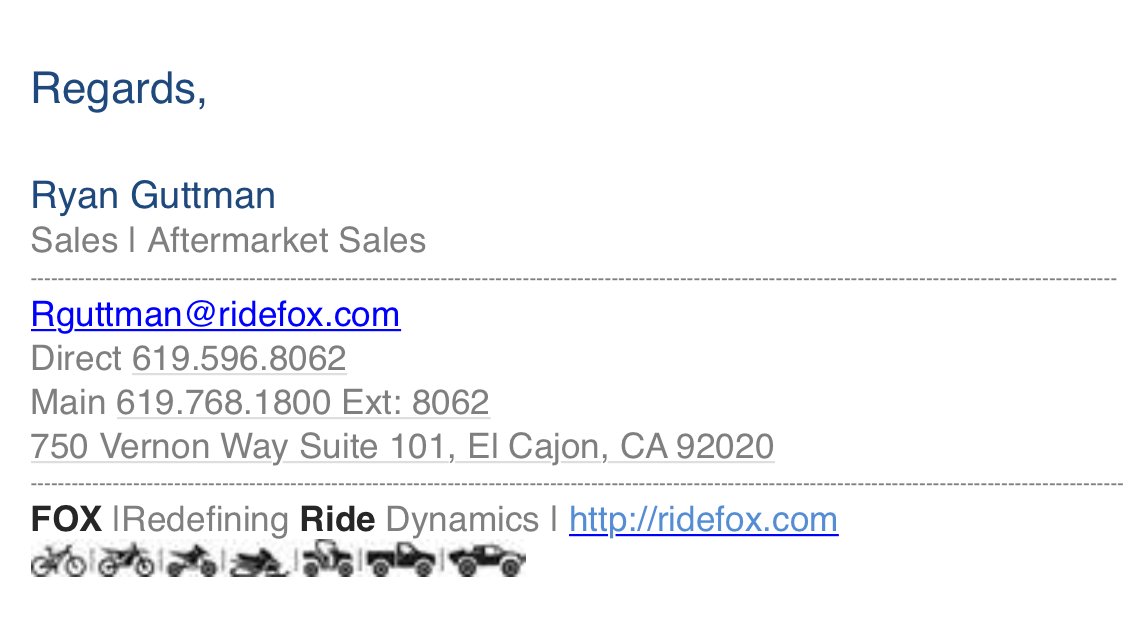Click the bold FOX word
The image size is (1136, 640).
pyautogui.click(x=67, y=520)
